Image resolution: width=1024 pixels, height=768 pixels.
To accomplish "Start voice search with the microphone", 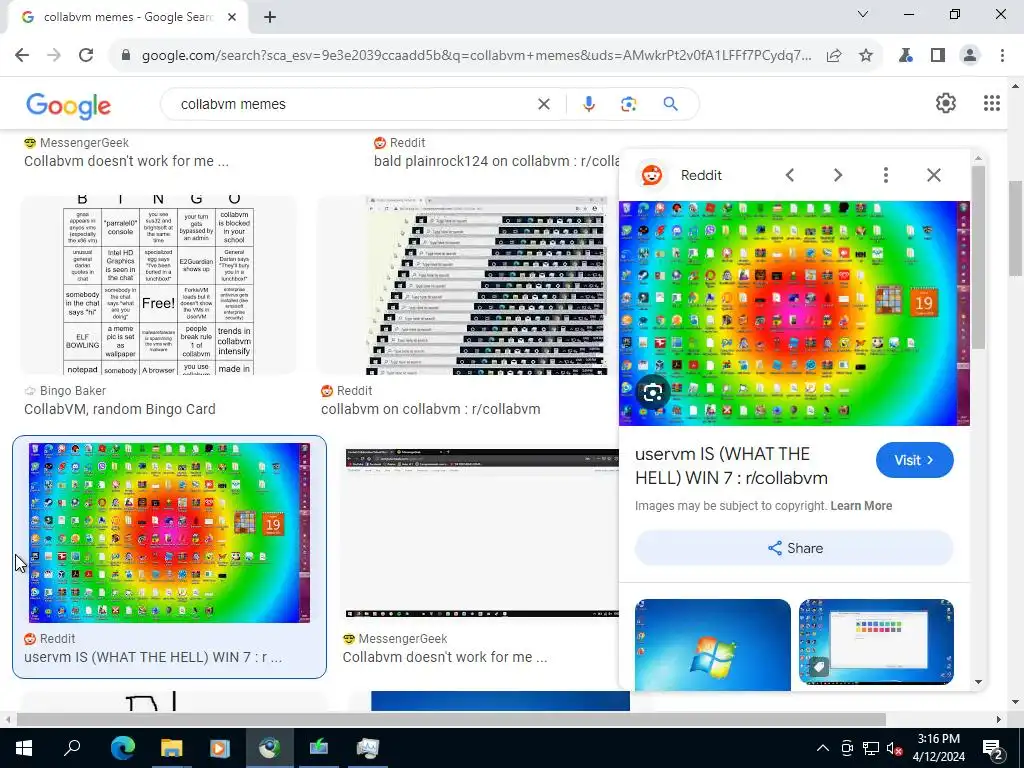I will (588, 104).
